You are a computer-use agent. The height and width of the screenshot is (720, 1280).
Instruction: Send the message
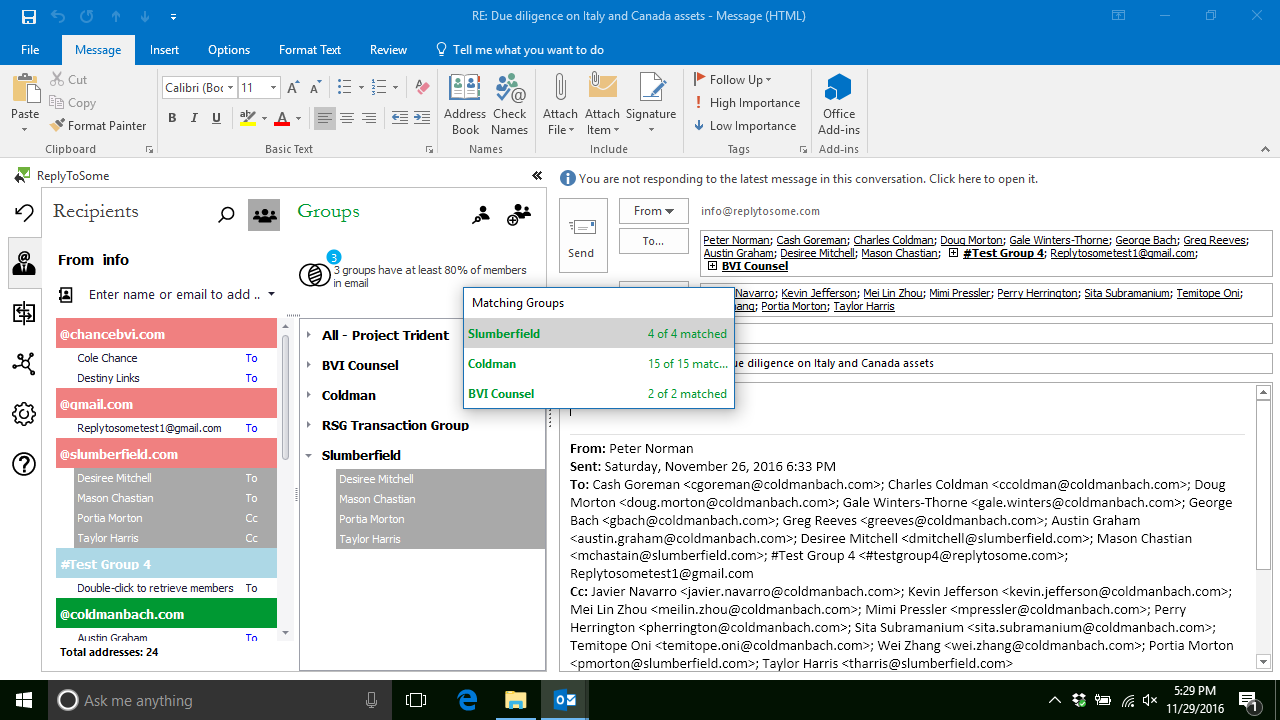pos(581,235)
